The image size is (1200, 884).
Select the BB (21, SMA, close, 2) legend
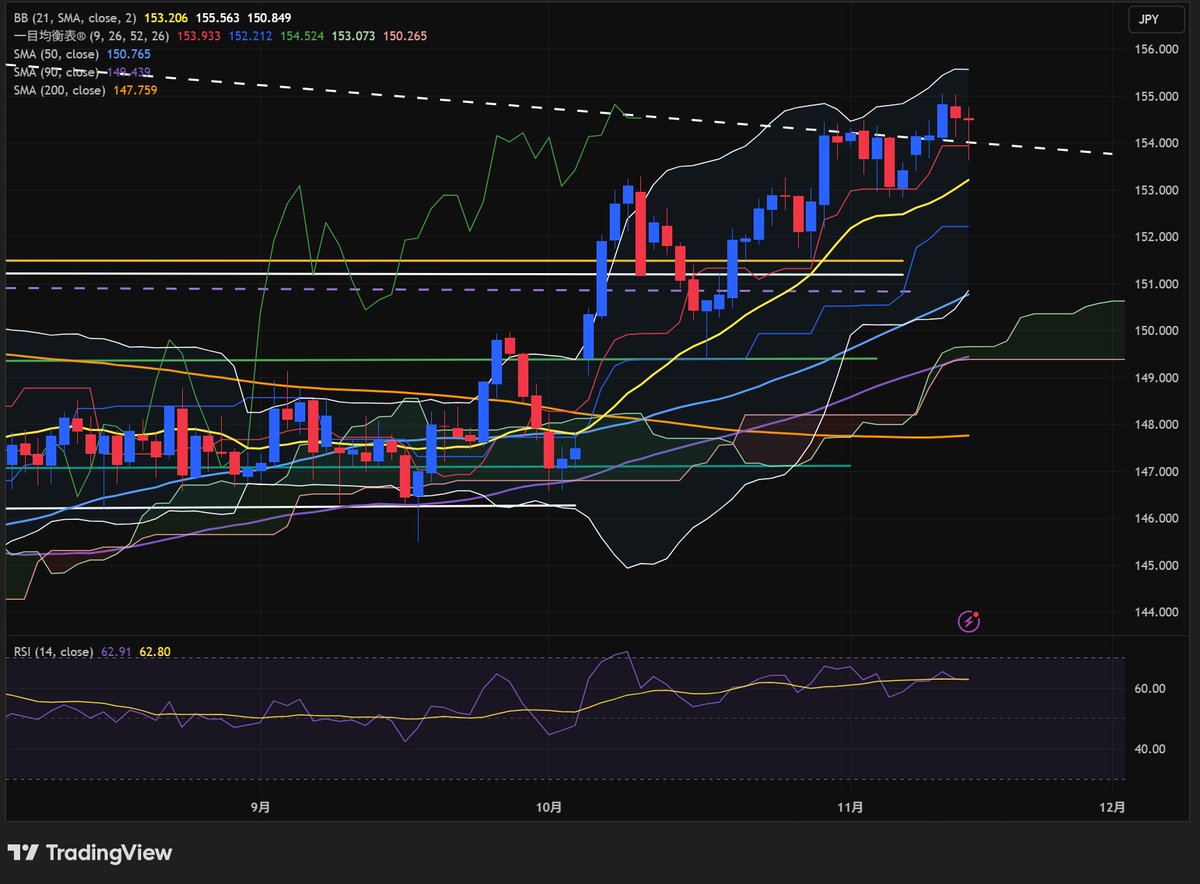75,18
